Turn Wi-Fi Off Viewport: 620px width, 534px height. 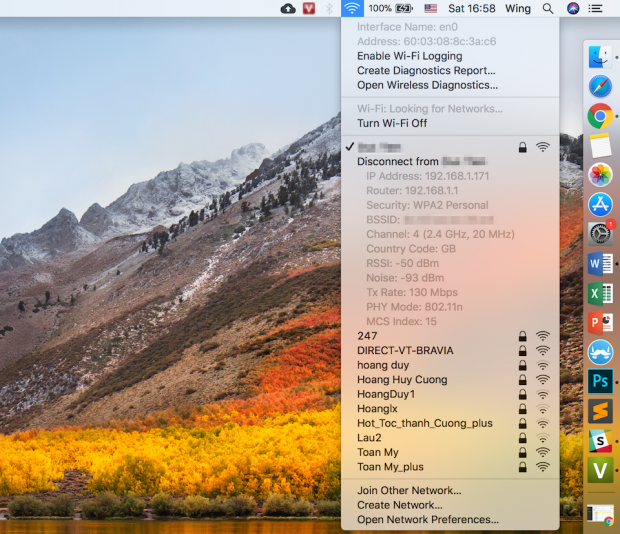point(391,123)
